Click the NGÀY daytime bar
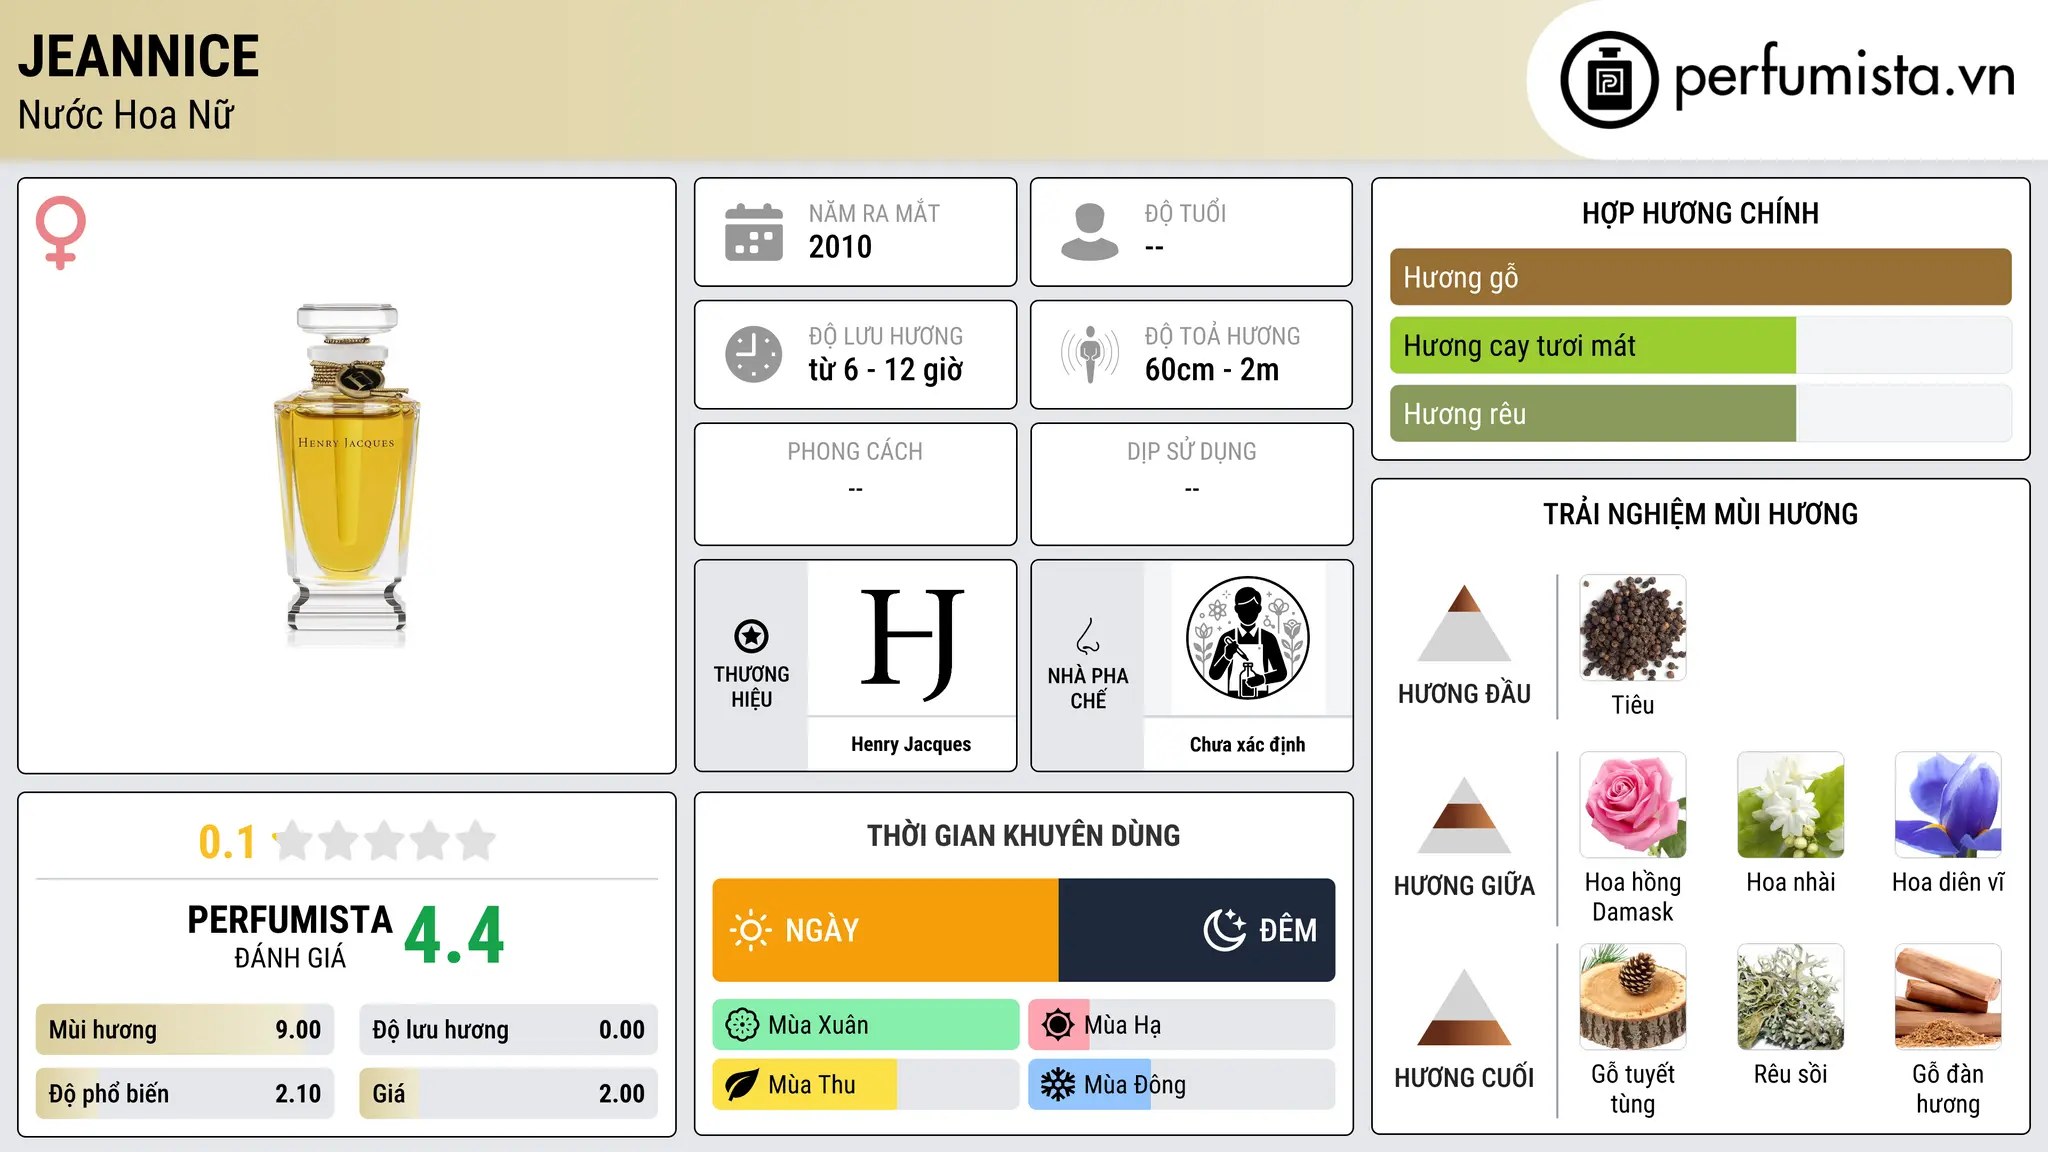Screen dimensions: 2048x1152 [x=886, y=930]
